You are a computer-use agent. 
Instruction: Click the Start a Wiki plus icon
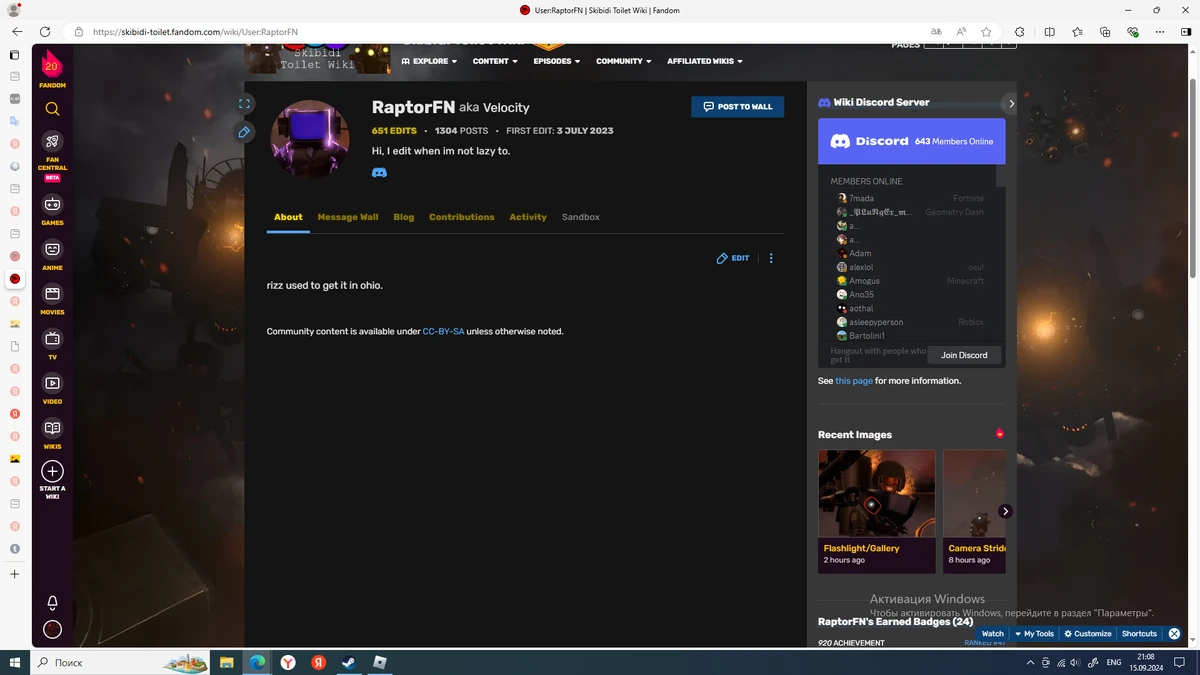pyautogui.click(x=52, y=471)
